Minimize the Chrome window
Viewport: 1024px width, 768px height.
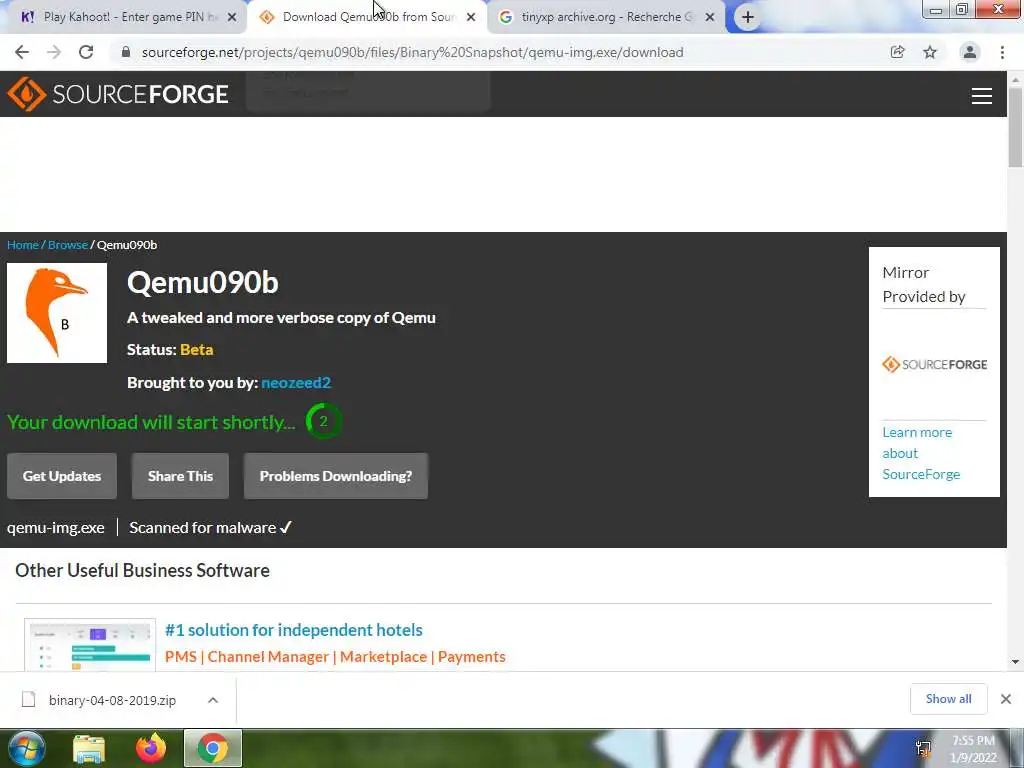coord(936,9)
